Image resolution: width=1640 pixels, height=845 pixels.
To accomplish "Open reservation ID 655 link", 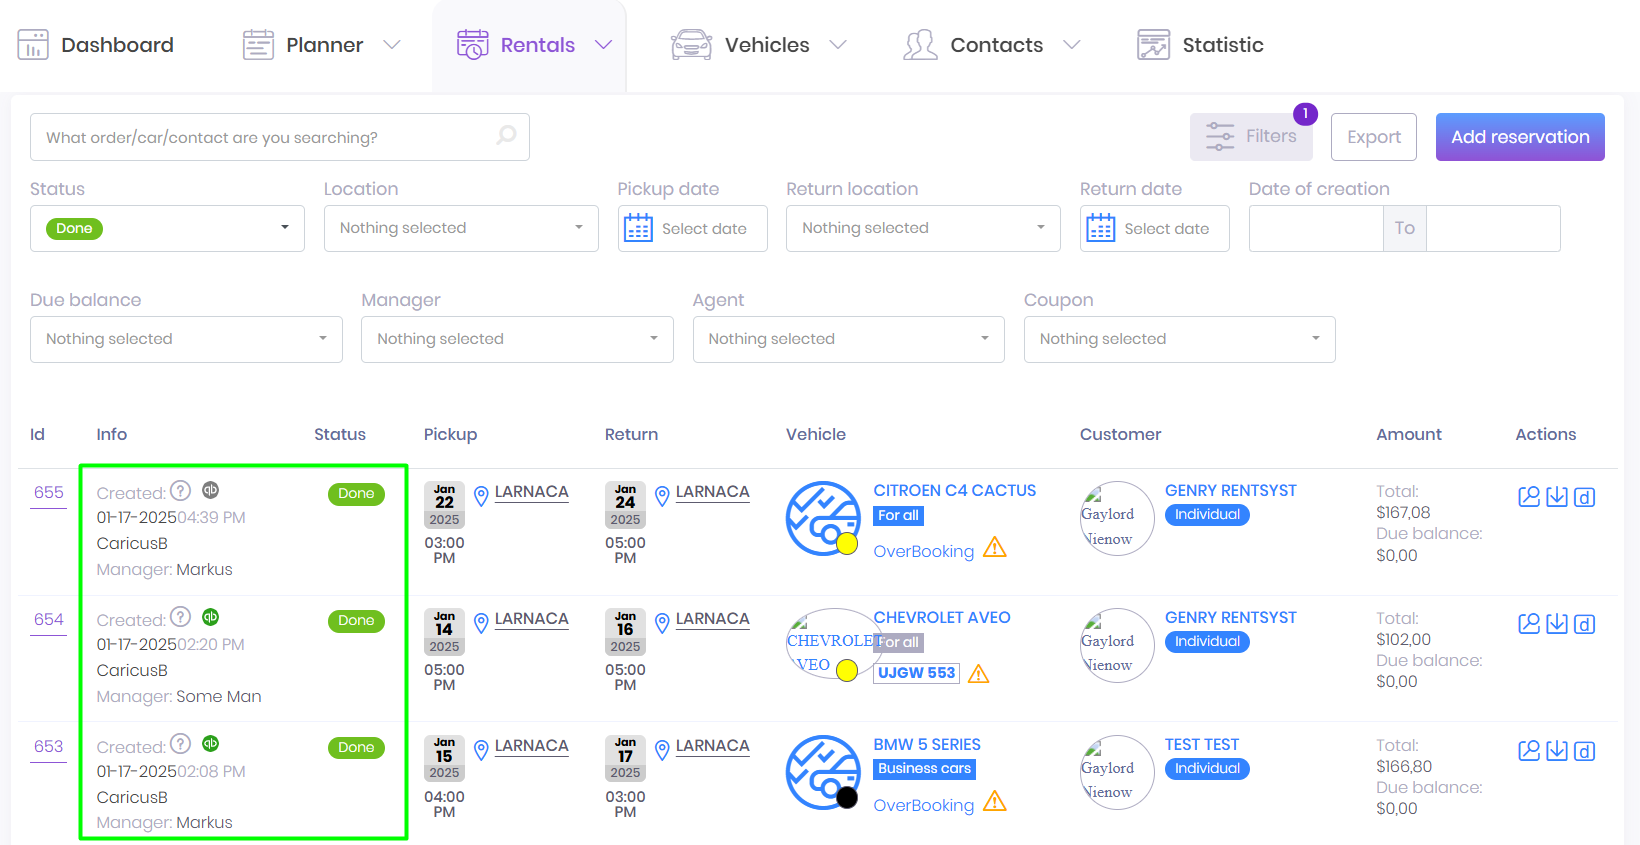I will pos(48,493).
